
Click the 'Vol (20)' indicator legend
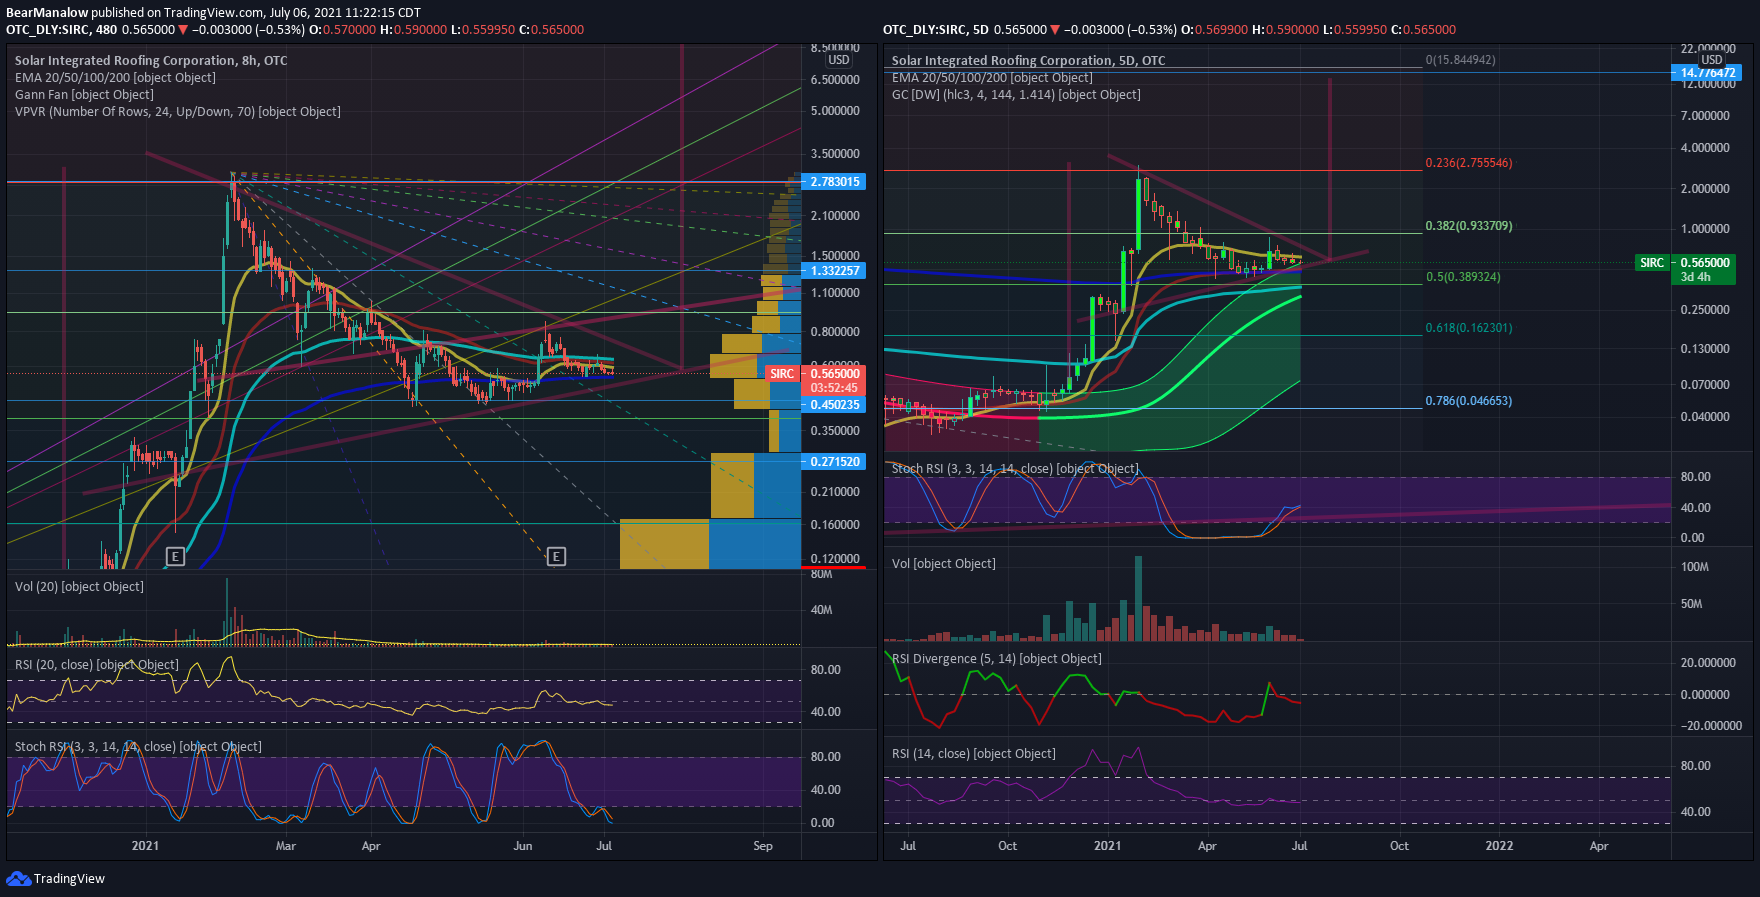(79, 586)
